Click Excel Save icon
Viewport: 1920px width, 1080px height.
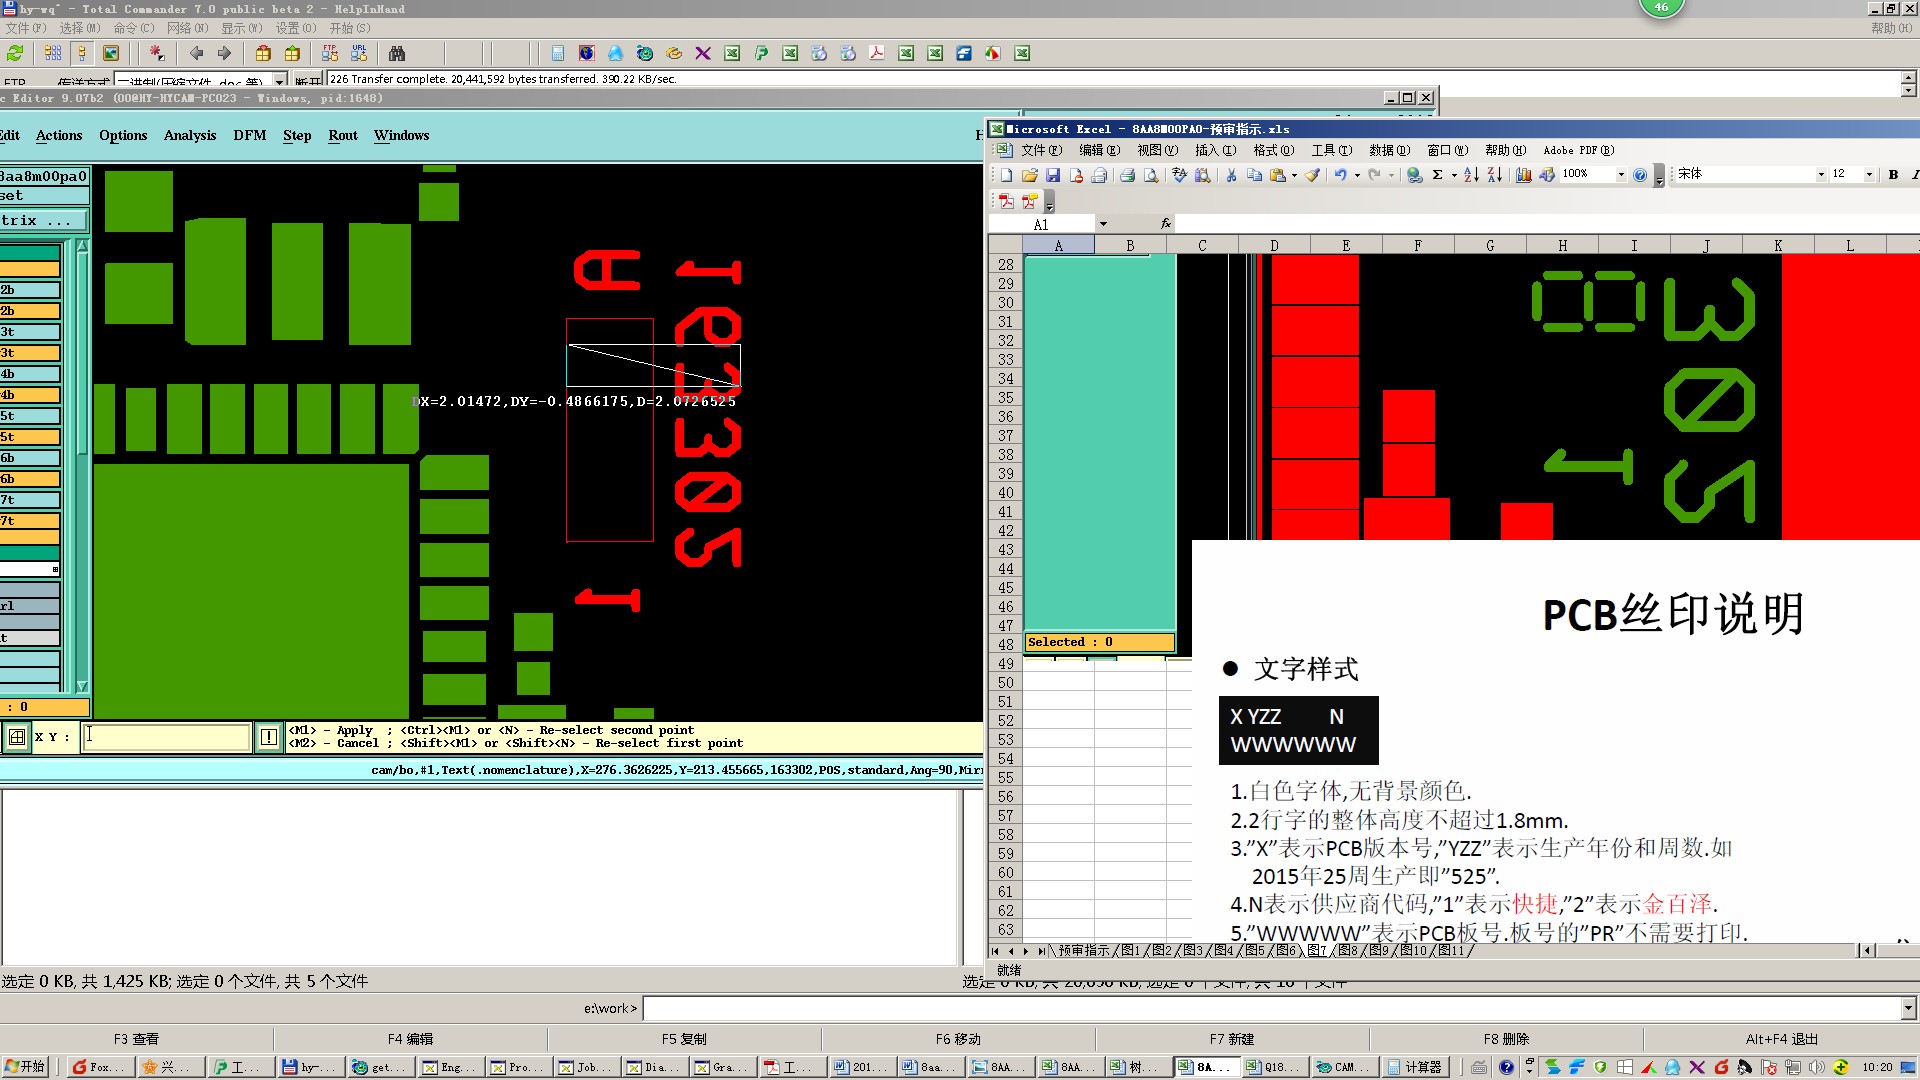coord(1053,175)
